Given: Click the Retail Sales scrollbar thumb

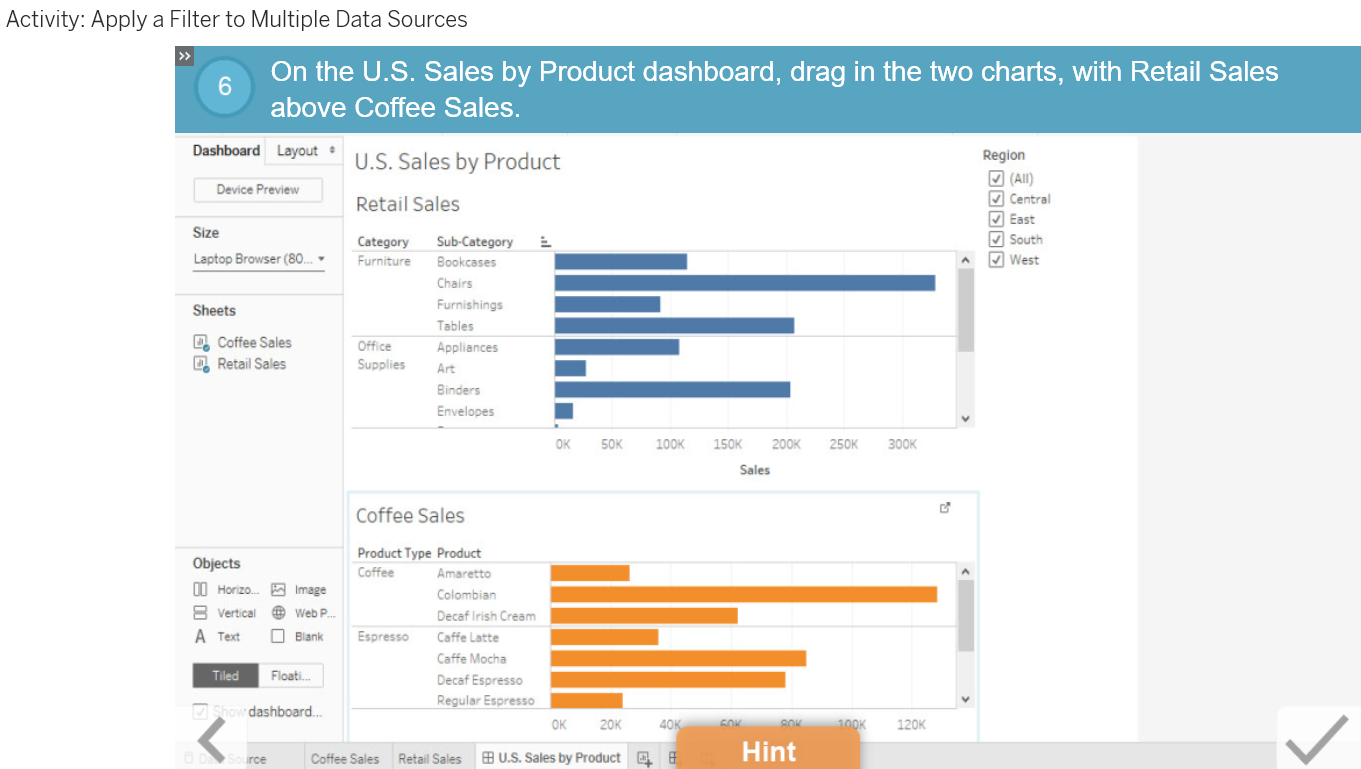Looking at the screenshot, I should pos(965,310).
